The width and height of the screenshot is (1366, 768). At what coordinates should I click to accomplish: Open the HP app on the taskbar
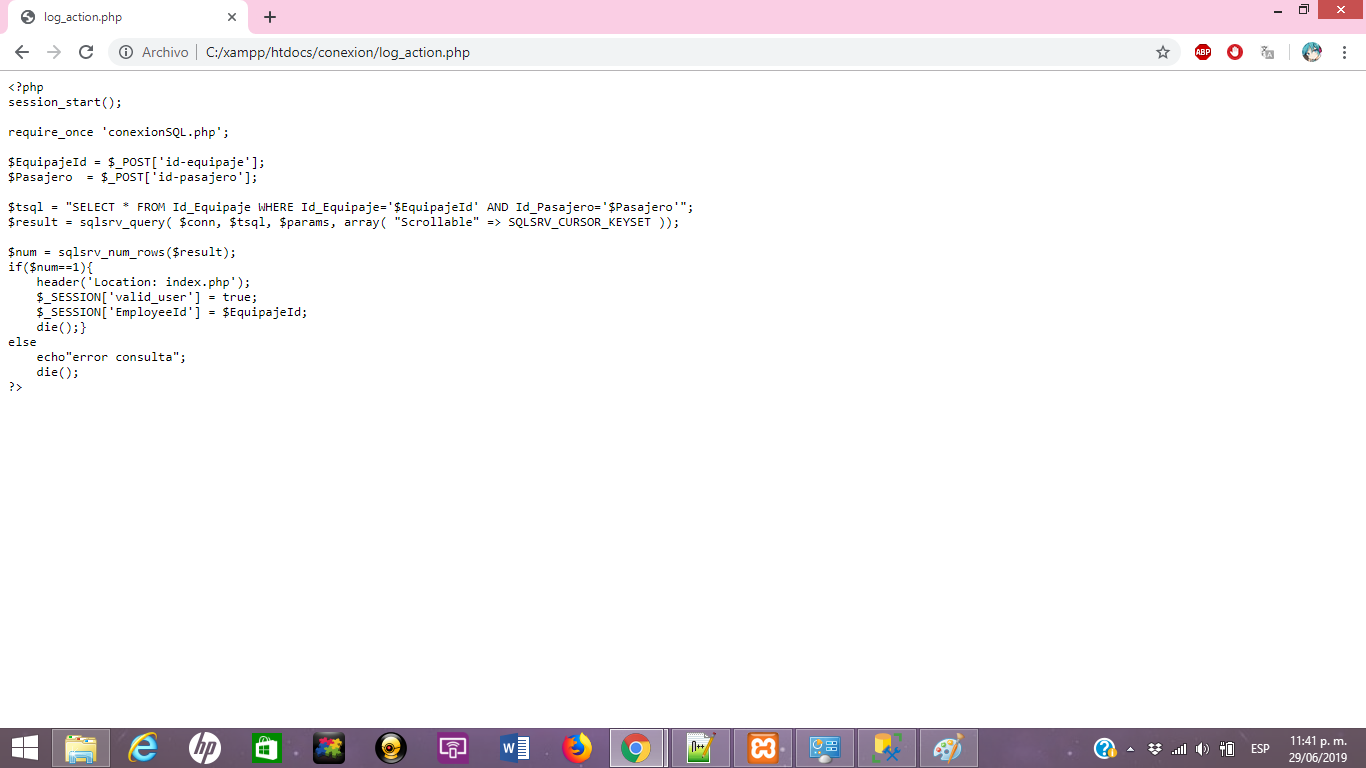(x=205, y=748)
